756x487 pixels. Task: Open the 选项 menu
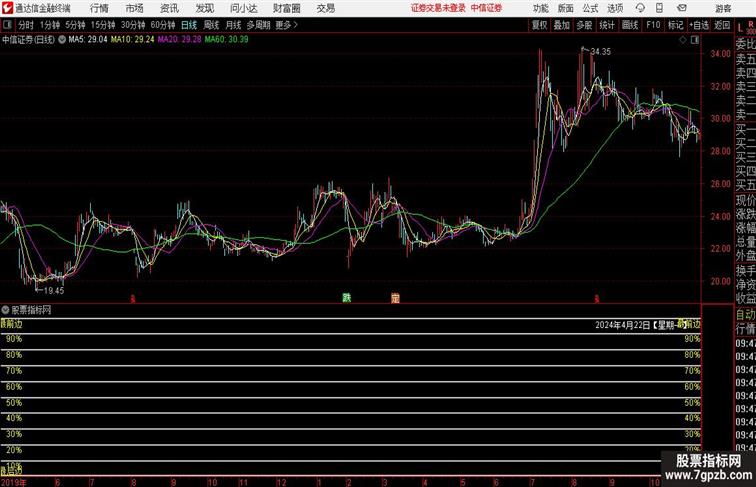coord(615,8)
